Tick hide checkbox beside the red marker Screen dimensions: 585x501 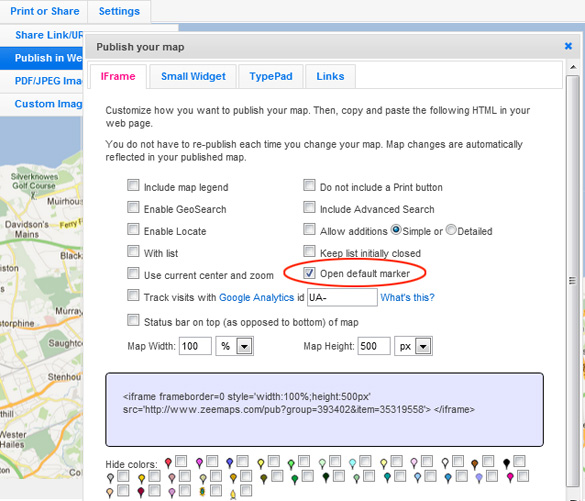click(181, 461)
